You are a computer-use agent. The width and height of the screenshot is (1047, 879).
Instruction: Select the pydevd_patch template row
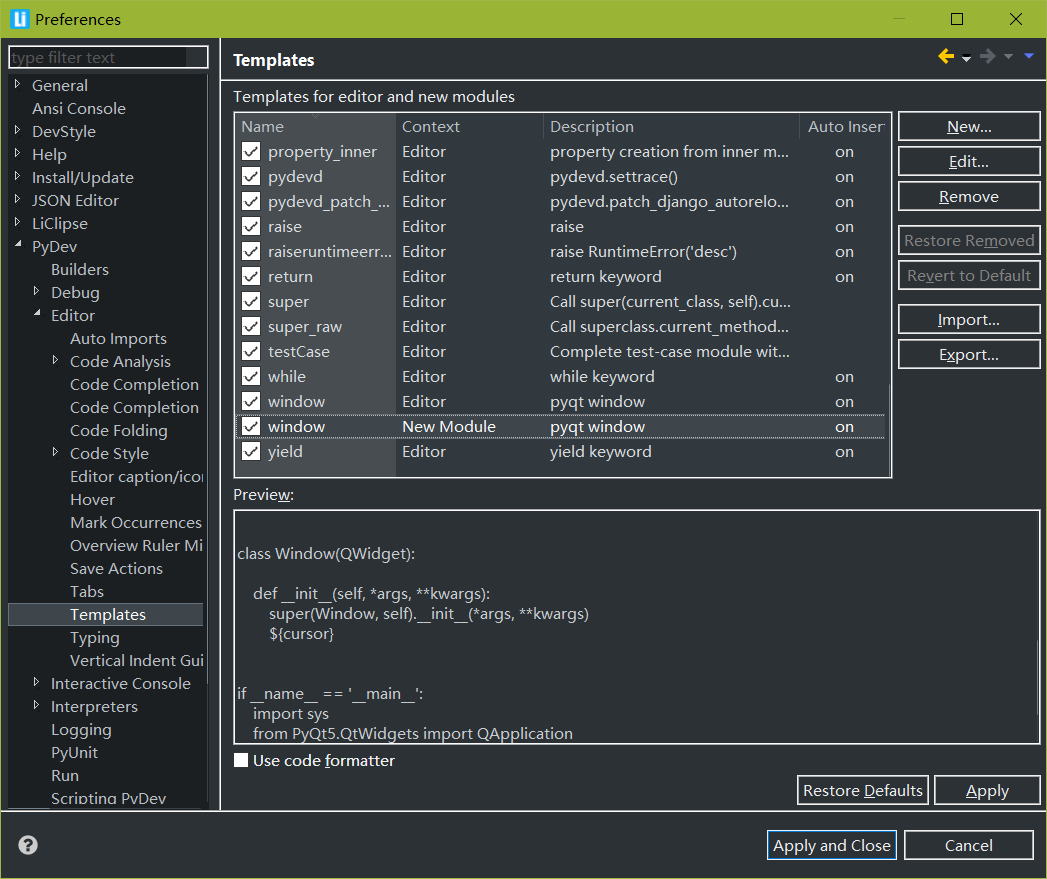pyautogui.click(x=561, y=202)
